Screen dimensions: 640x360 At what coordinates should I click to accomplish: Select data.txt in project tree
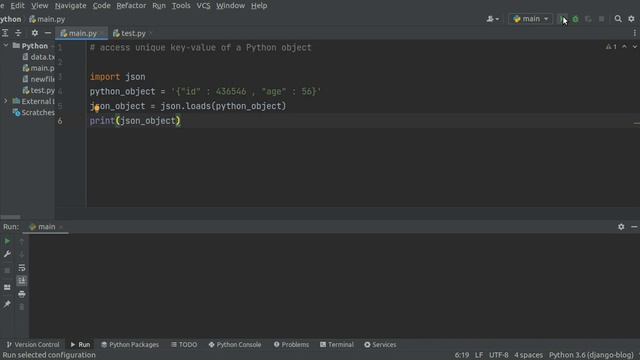click(x=39, y=57)
